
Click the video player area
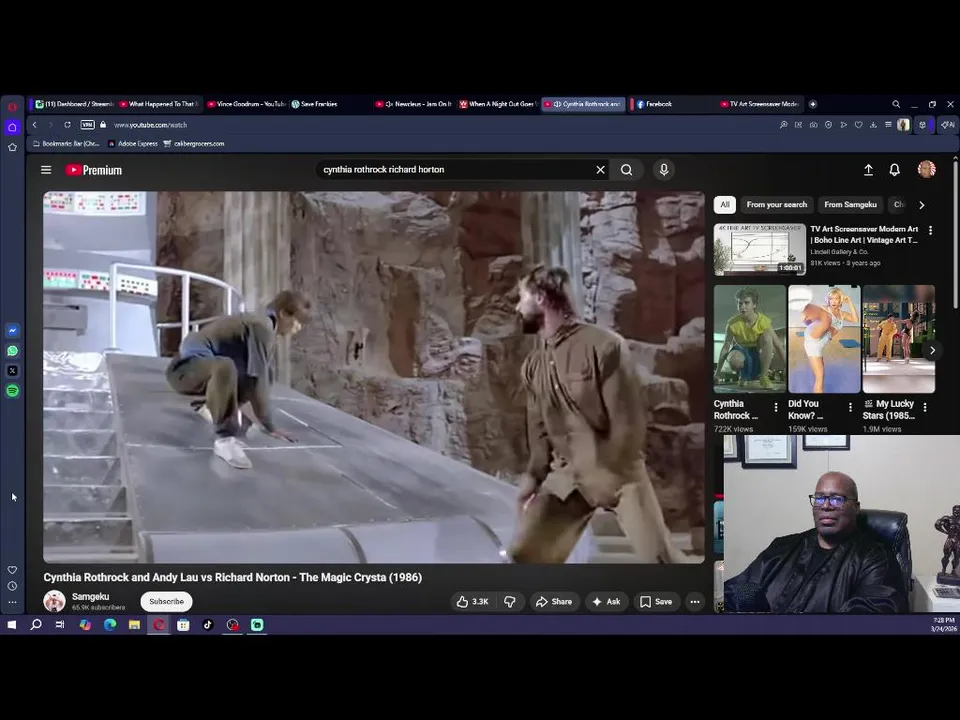tap(373, 377)
